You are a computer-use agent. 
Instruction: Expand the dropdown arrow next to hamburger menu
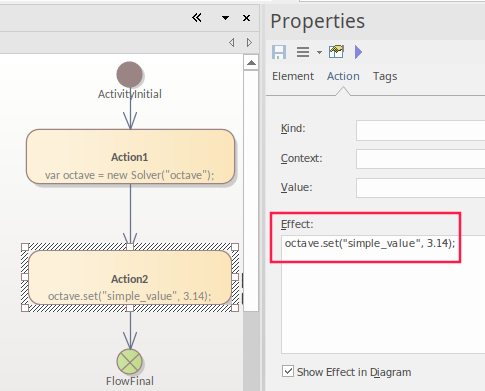pyautogui.click(x=319, y=52)
